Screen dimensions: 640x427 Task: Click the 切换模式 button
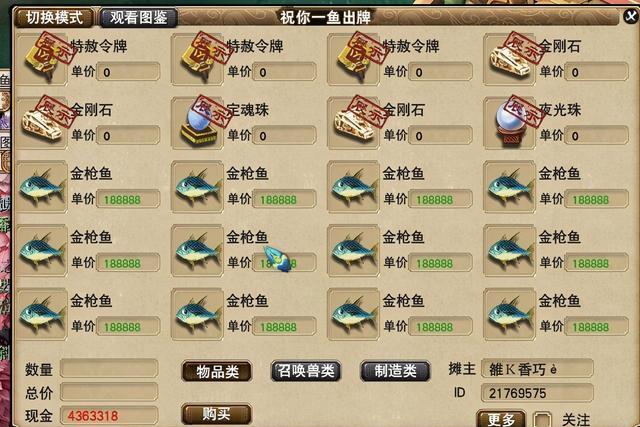[x=54, y=18]
